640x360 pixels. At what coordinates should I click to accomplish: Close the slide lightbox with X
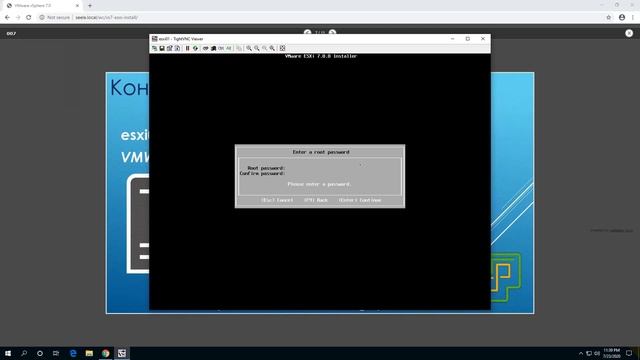[x=629, y=33]
